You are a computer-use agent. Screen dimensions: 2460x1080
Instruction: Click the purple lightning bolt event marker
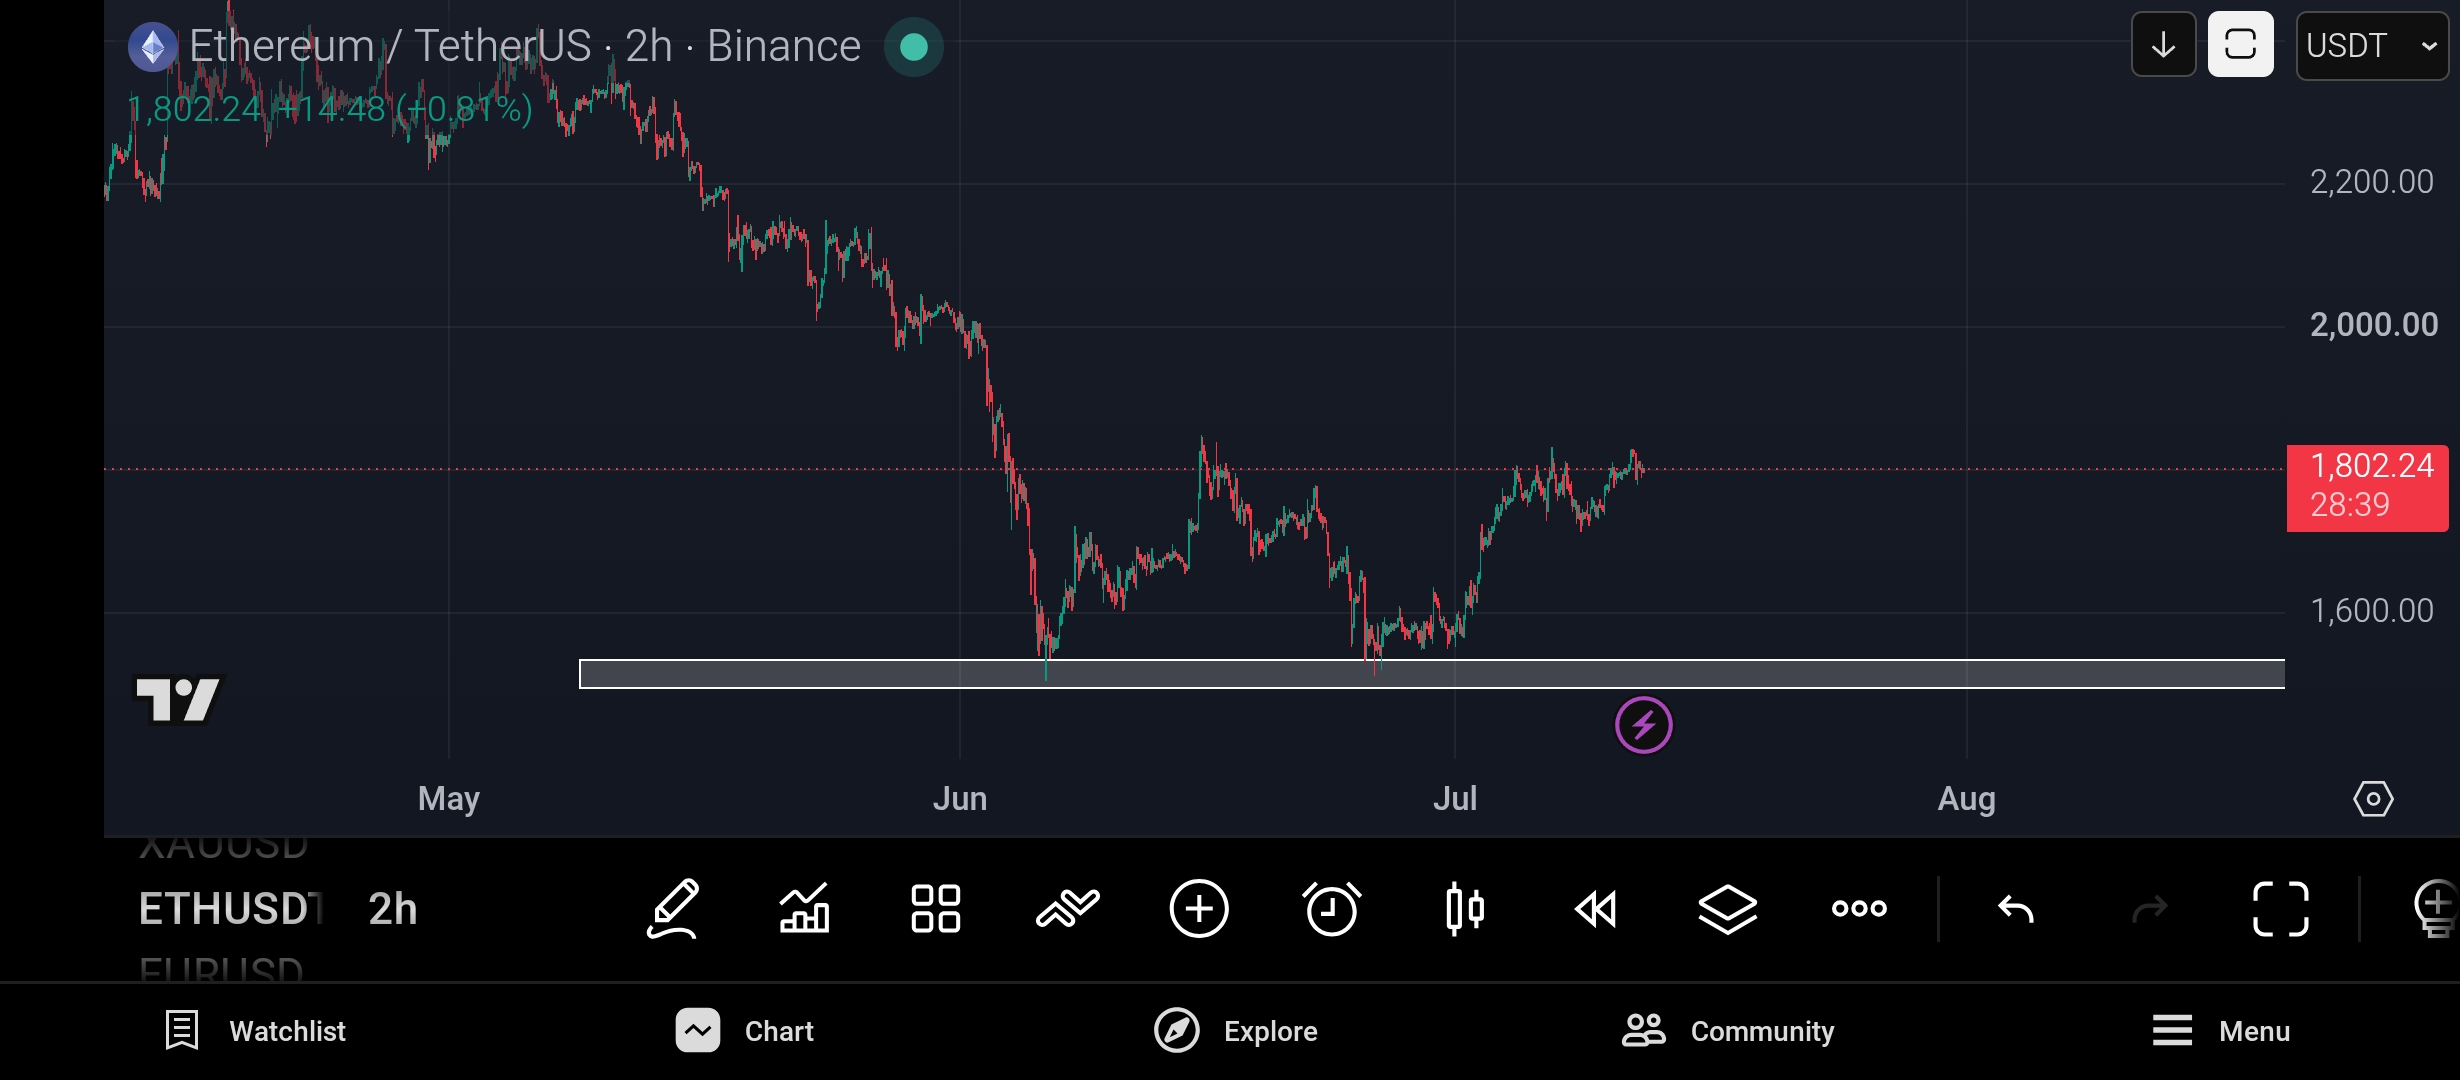pyautogui.click(x=1644, y=725)
